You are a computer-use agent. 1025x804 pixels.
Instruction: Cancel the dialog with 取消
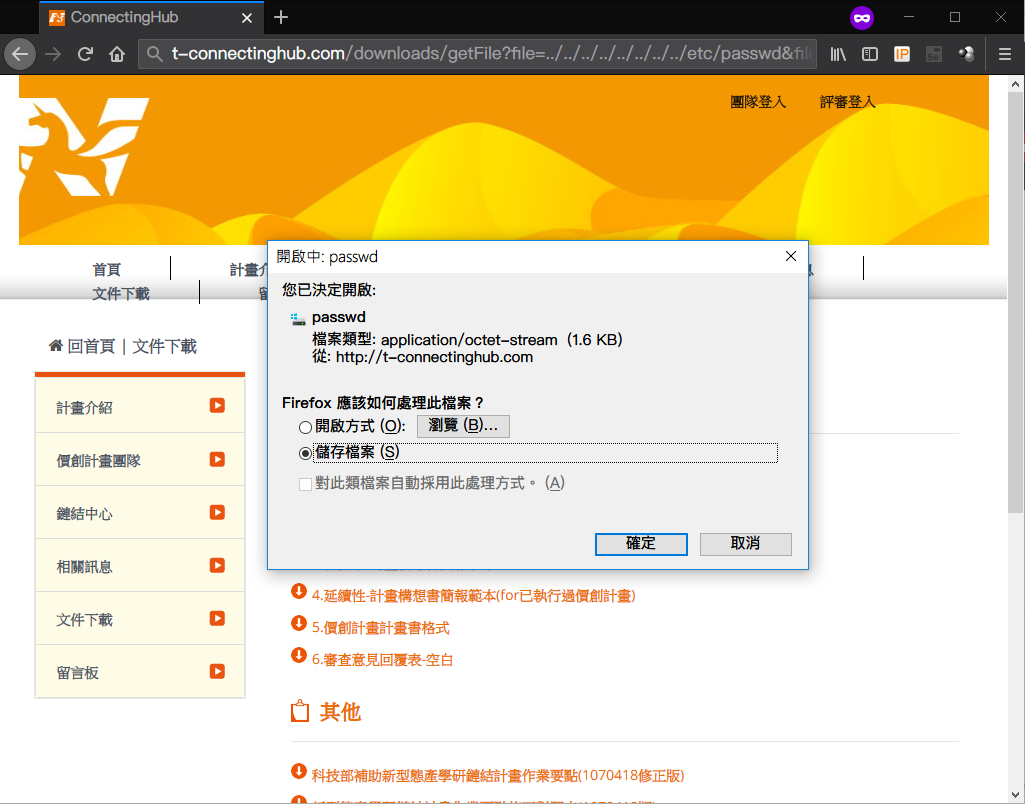point(745,544)
